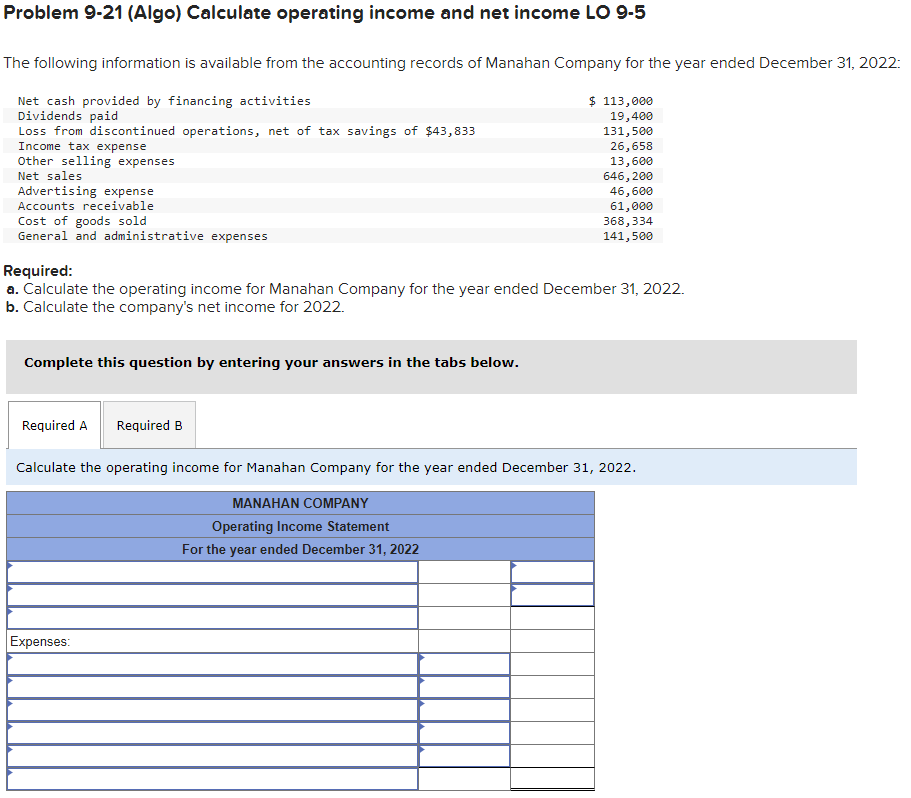Switch to the Required B tab
Viewport: 911px width, 798px height.
click(148, 425)
